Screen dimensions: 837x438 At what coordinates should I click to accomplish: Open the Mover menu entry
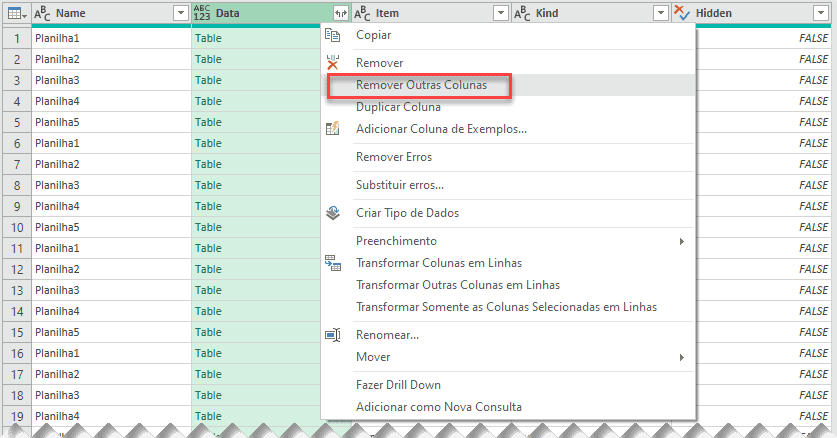click(x=508, y=357)
